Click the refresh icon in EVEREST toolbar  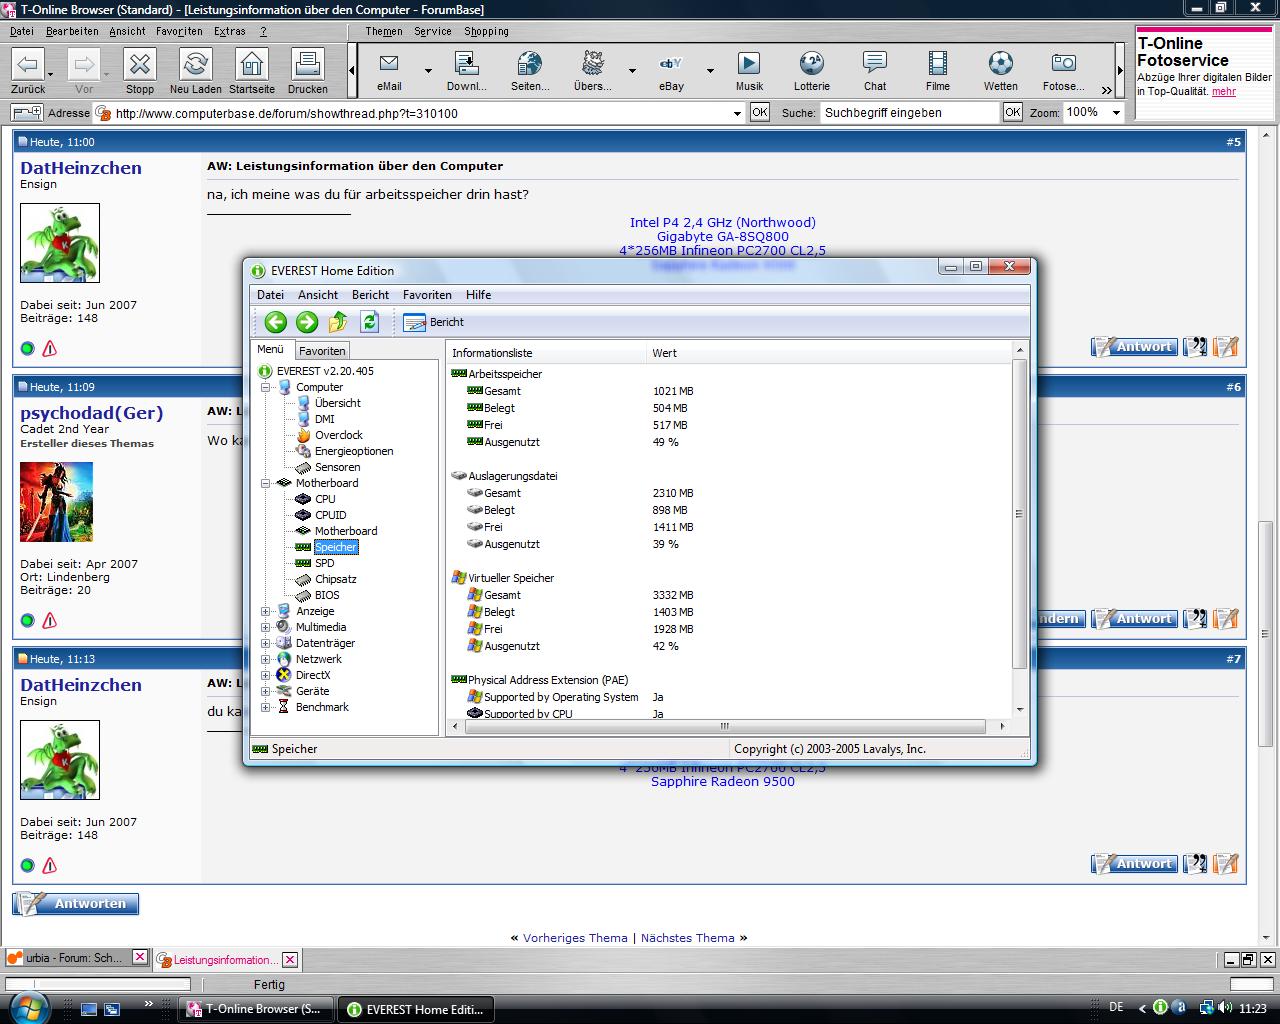tap(369, 322)
